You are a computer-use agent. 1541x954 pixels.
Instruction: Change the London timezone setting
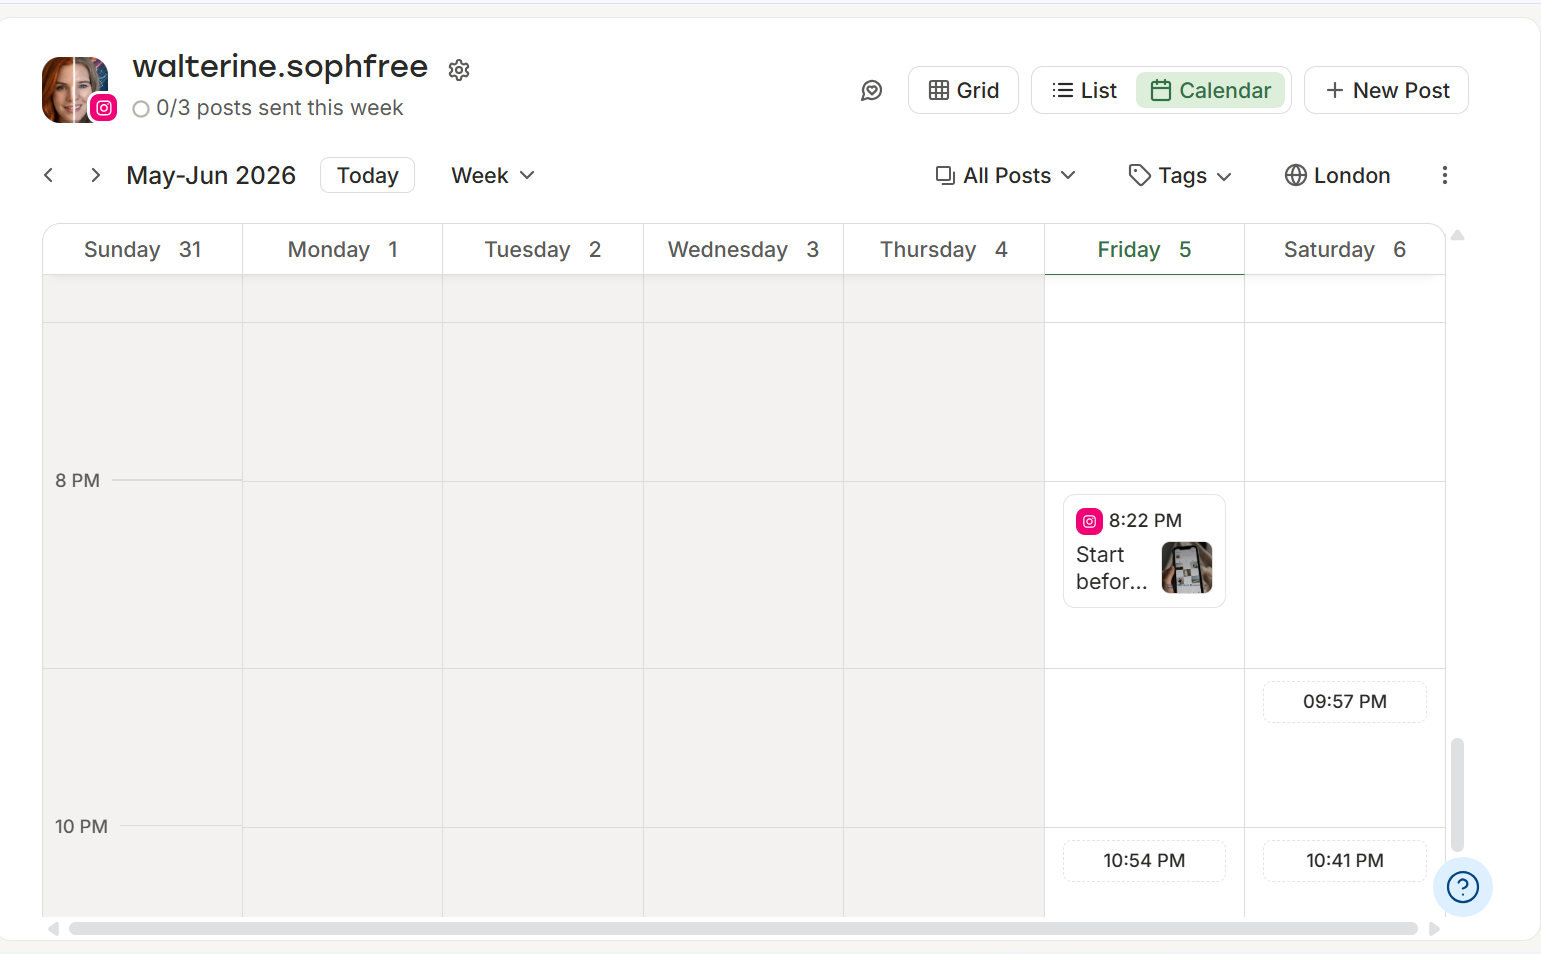[x=1337, y=175]
